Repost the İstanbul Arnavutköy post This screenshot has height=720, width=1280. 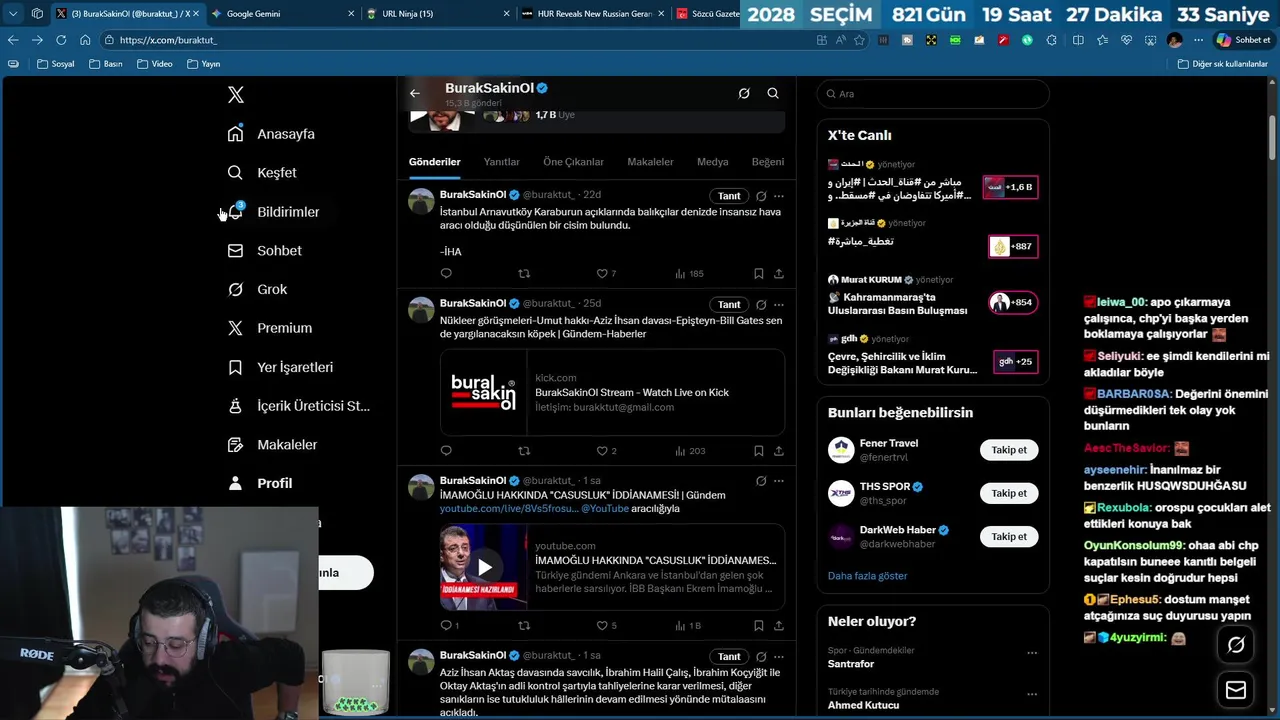[x=524, y=273]
